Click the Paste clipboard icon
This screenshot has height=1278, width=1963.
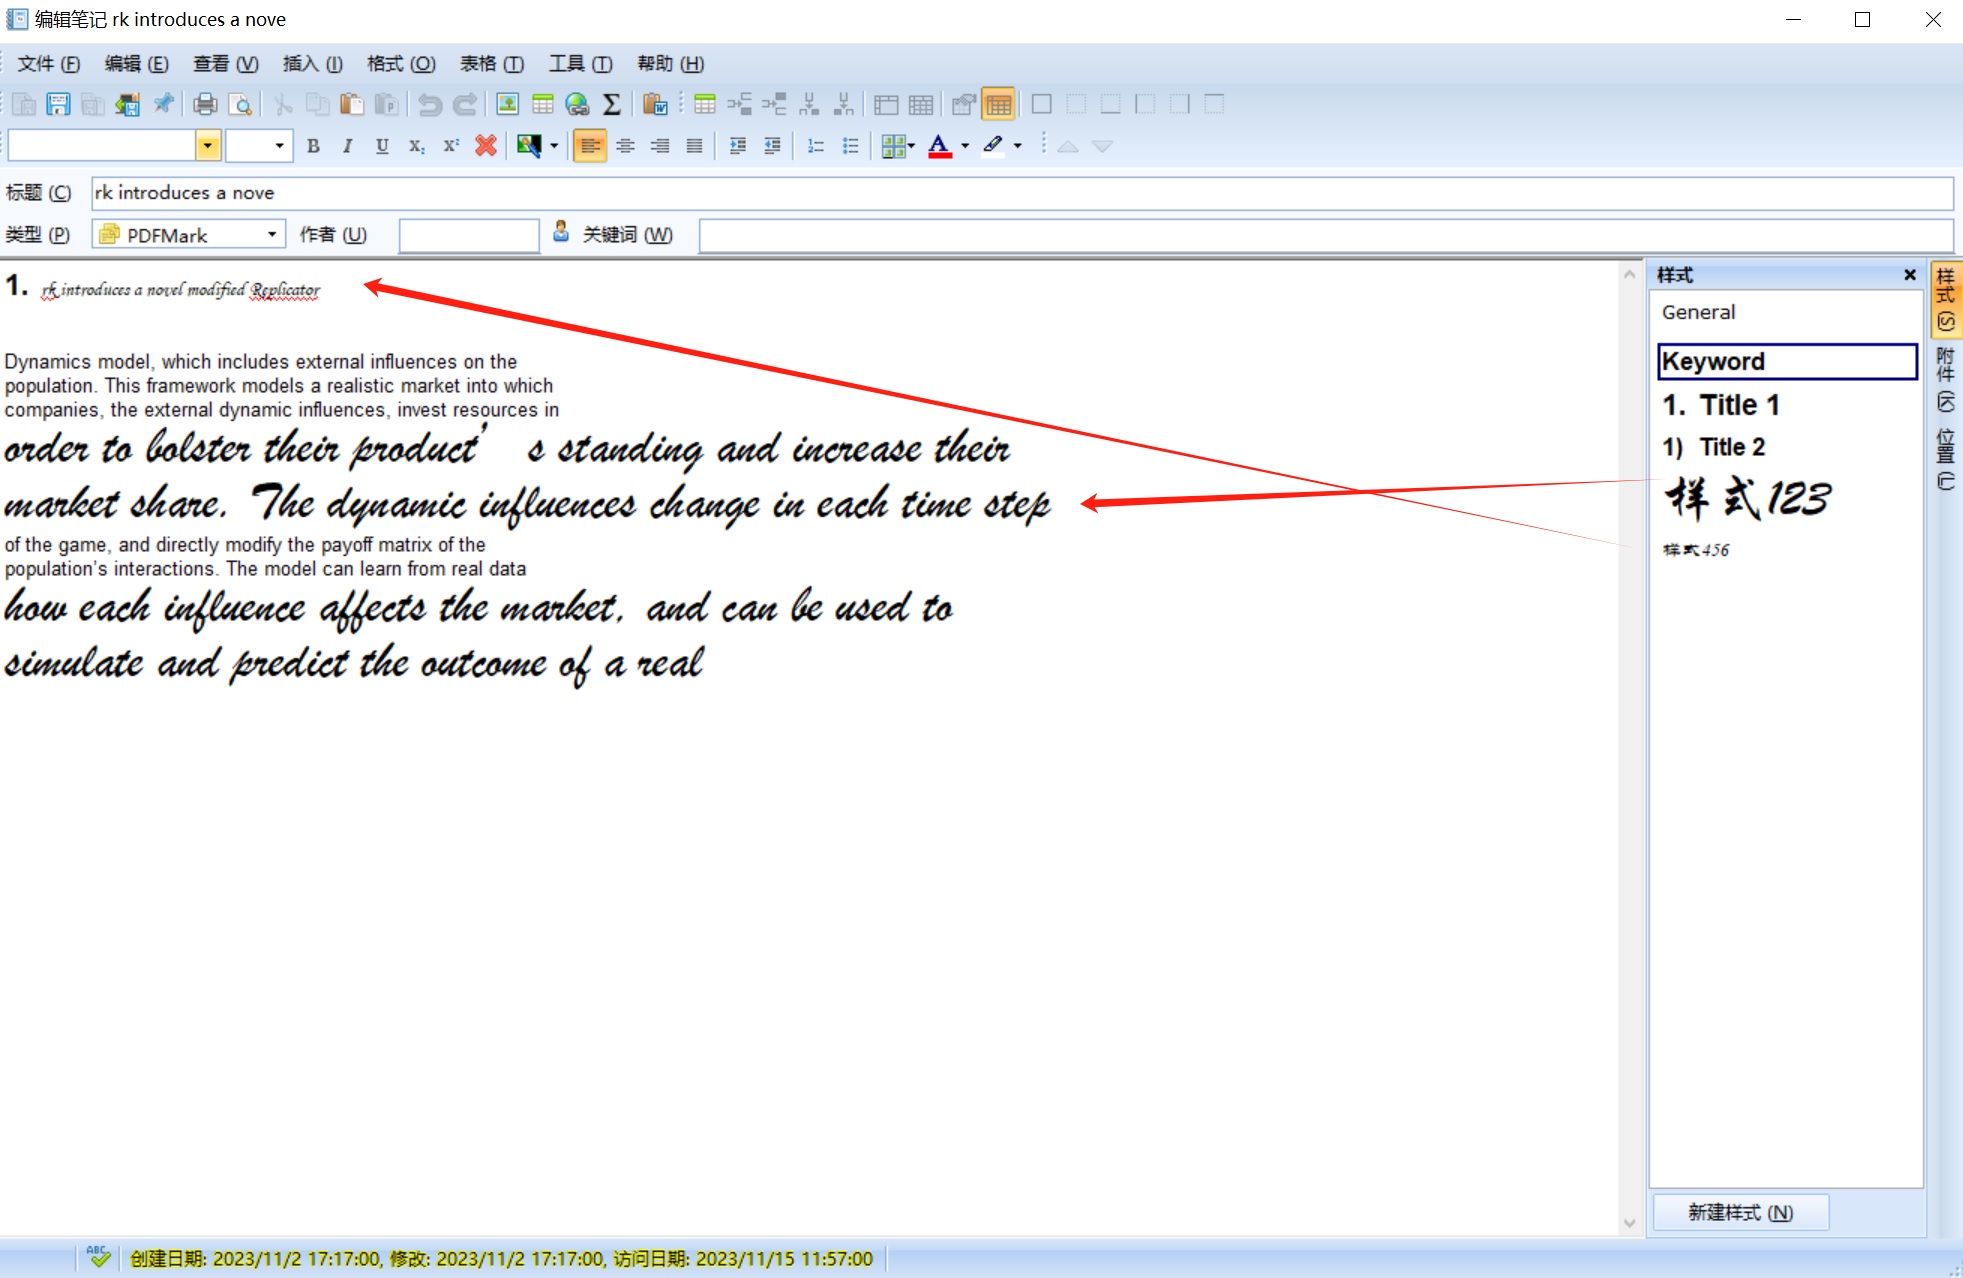click(x=351, y=104)
